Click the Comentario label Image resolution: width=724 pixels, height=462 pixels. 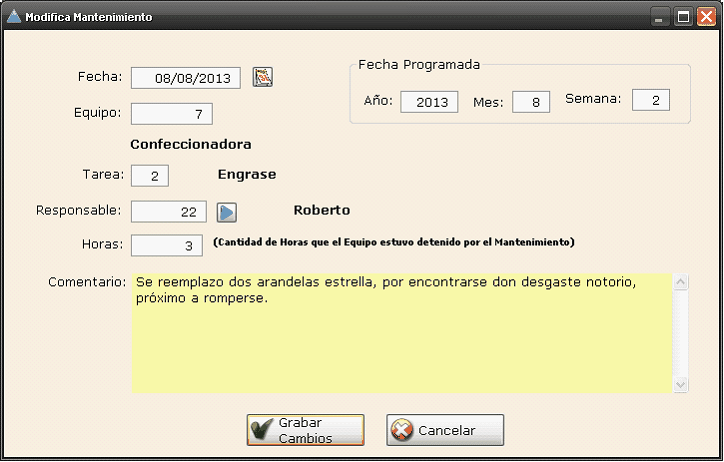87,282
